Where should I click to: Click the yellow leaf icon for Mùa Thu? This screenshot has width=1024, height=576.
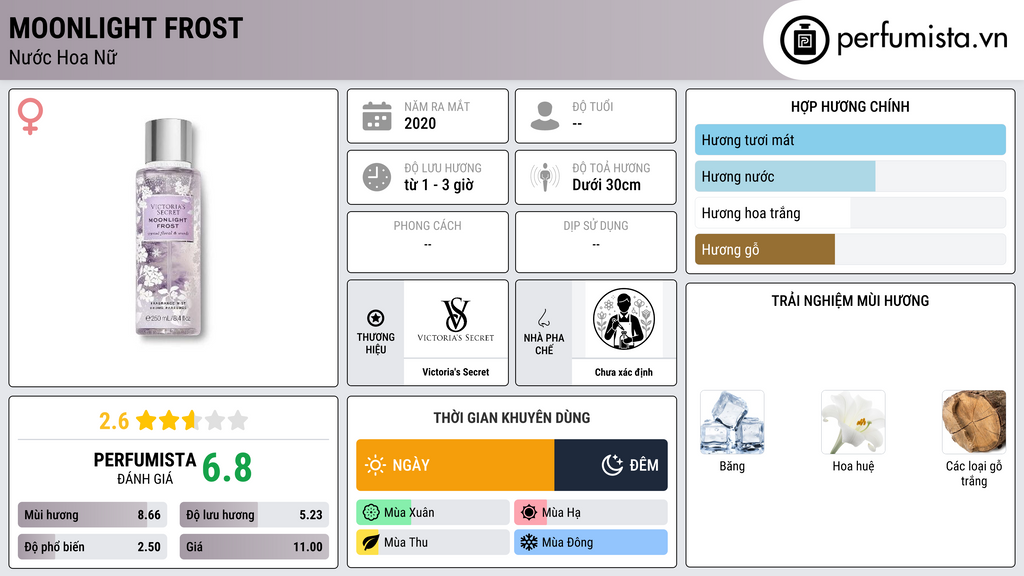(370, 542)
